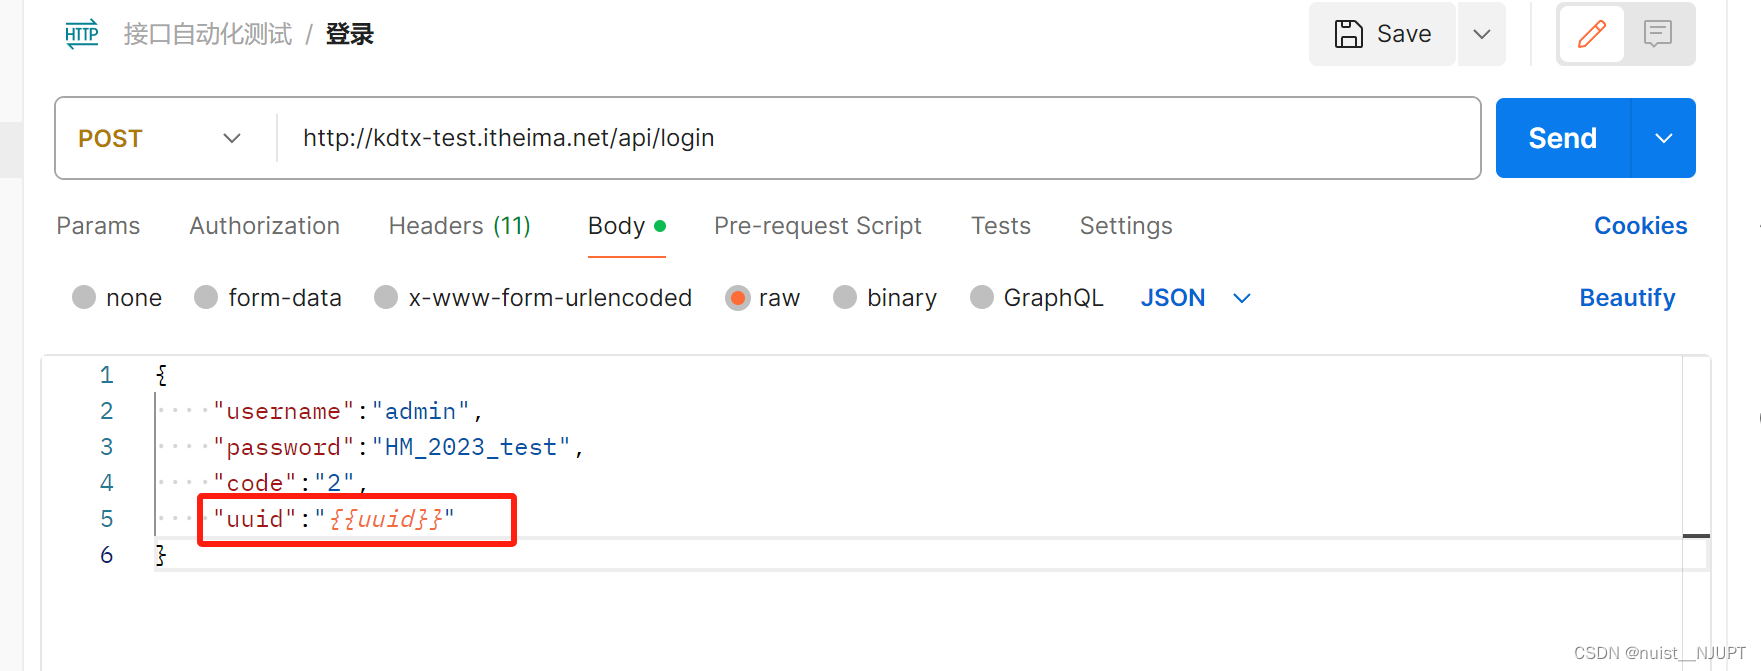Open the Headers (11) tab
Viewport: 1761px width, 671px height.
coord(459,226)
